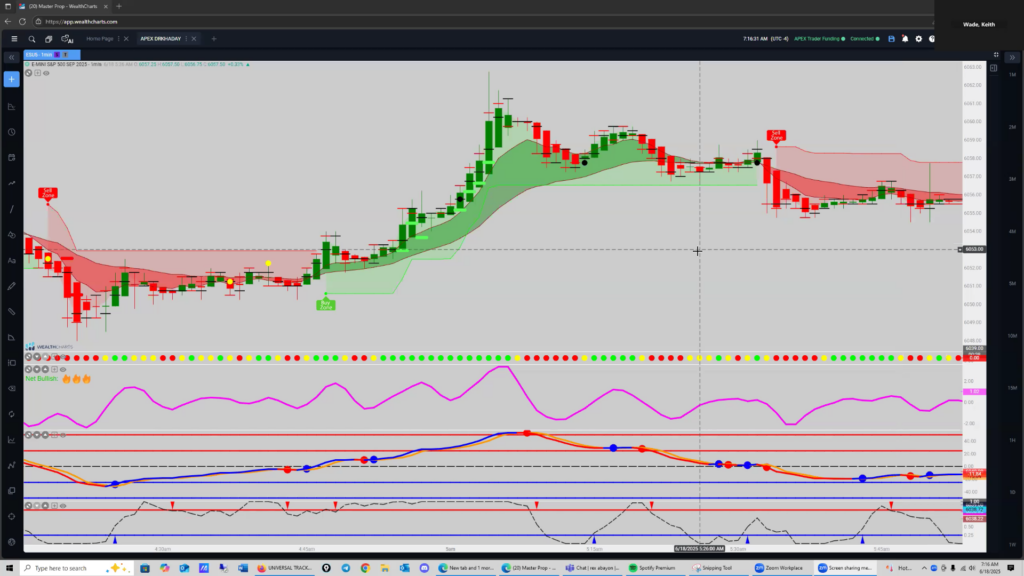Viewport: 1024px width, 576px height.
Task: Open Snipping Tool from taskbar
Action: pos(713,568)
